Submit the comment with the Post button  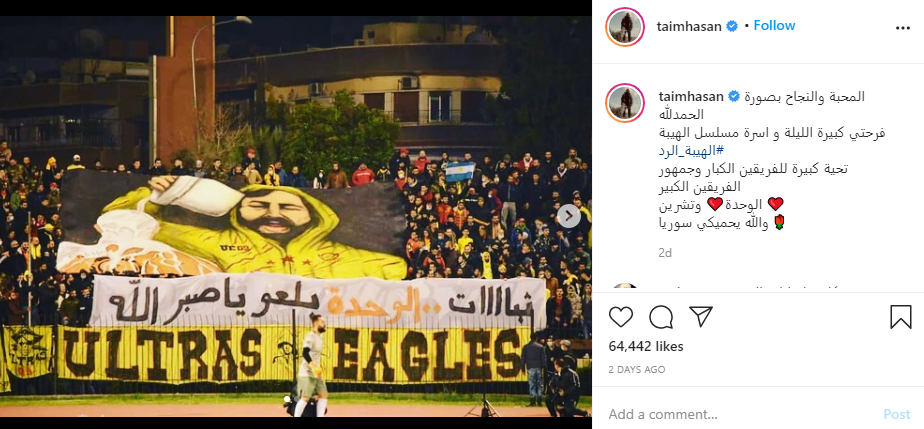click(x=897, y=414)
